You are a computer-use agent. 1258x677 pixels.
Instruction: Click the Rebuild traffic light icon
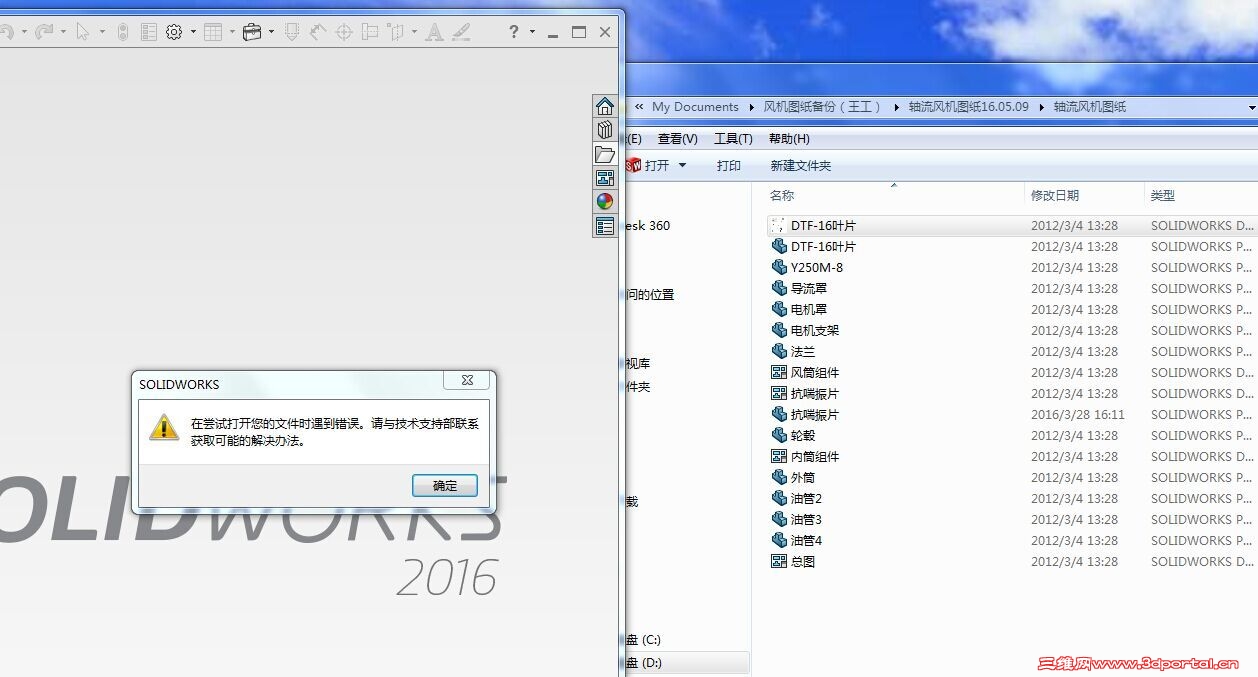click(x=123, y=32)
